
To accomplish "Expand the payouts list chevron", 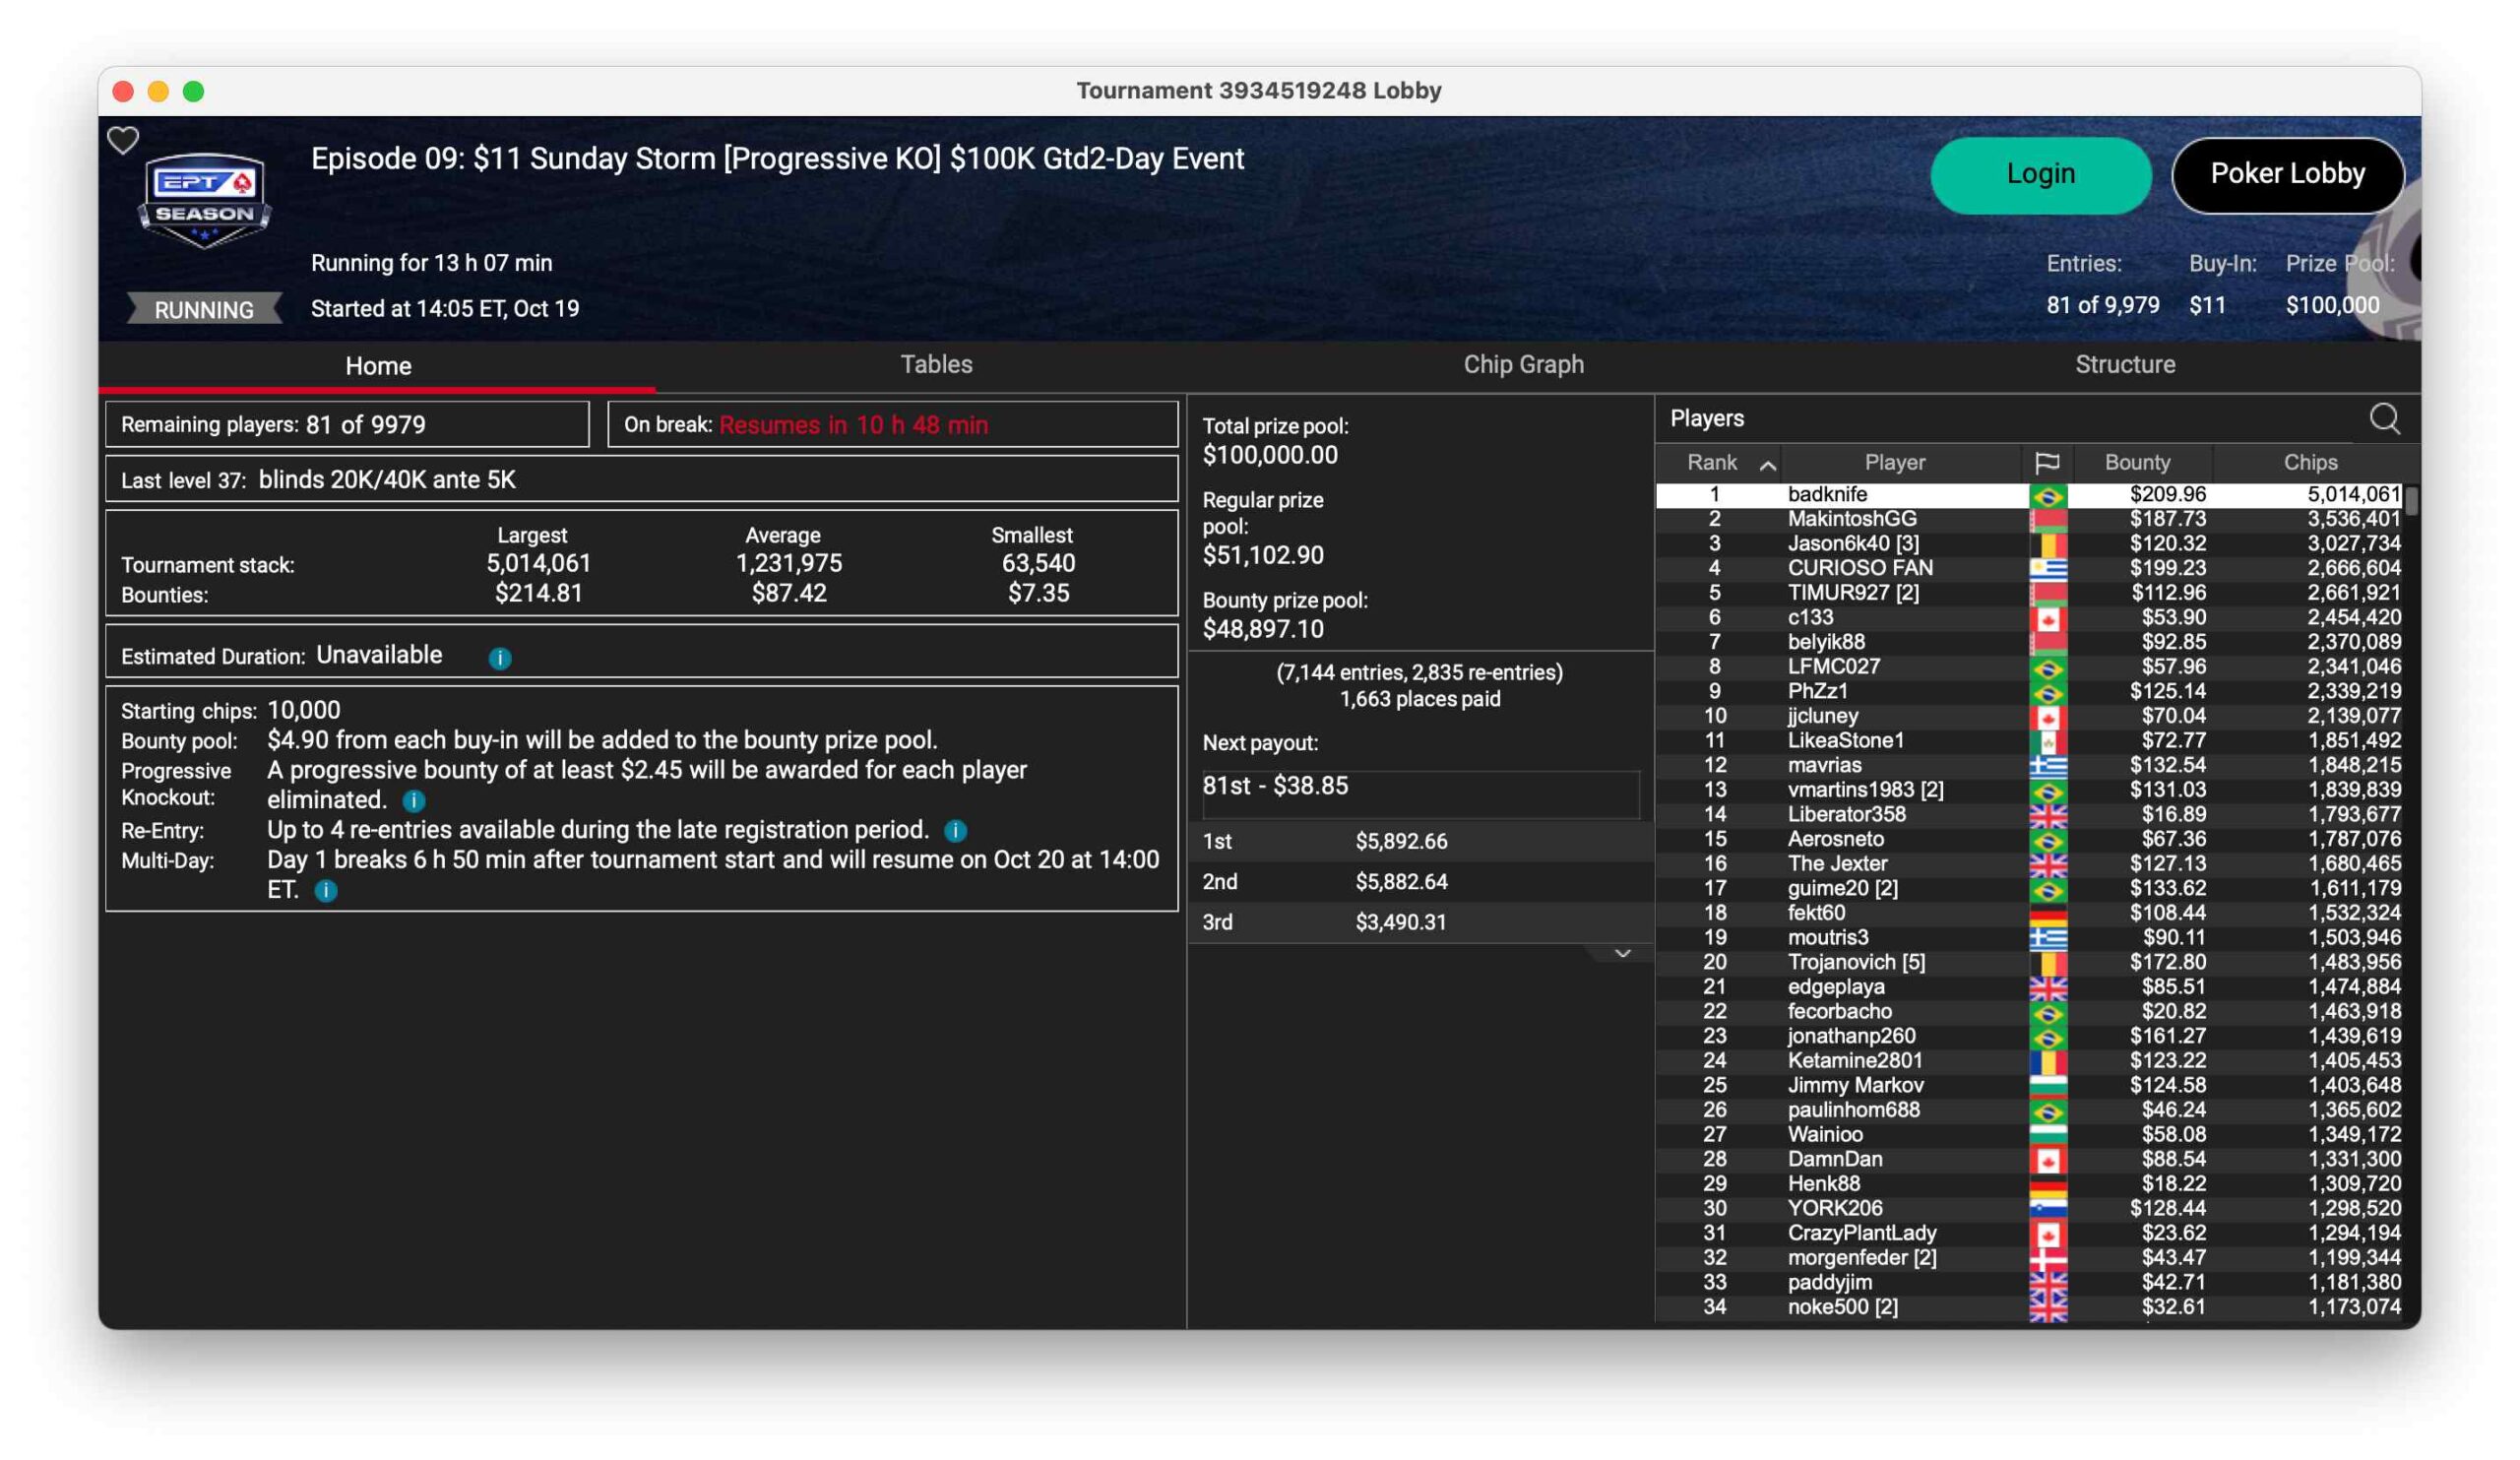I will point(1622,954).
